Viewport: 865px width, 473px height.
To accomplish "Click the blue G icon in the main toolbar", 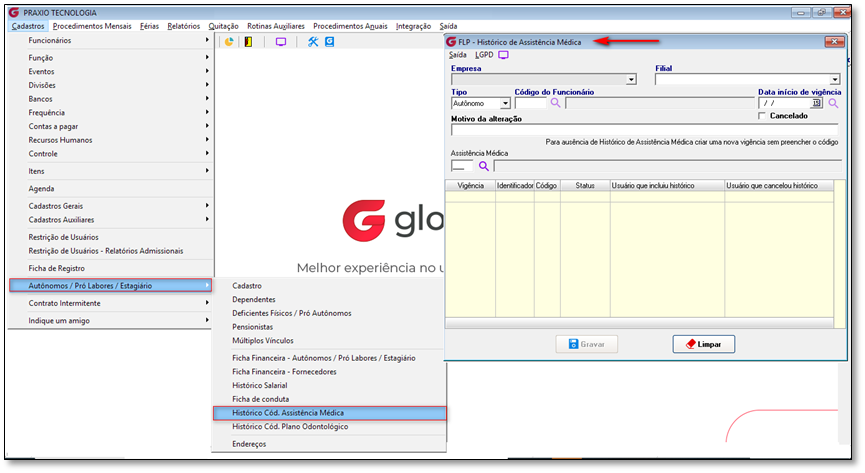I will [329, 42].
